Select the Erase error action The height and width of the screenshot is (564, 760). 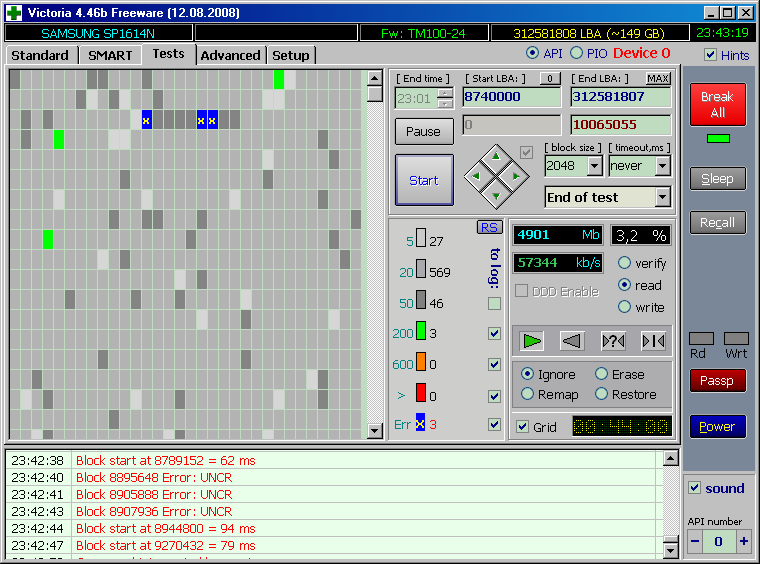(x=602, y=374)
